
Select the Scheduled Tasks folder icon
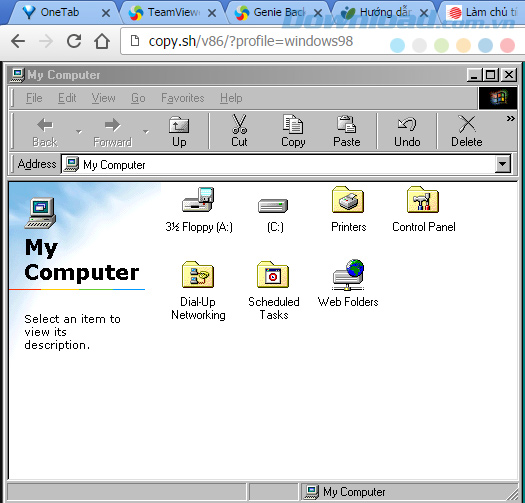pyautogui.click(x=273, y=275)
